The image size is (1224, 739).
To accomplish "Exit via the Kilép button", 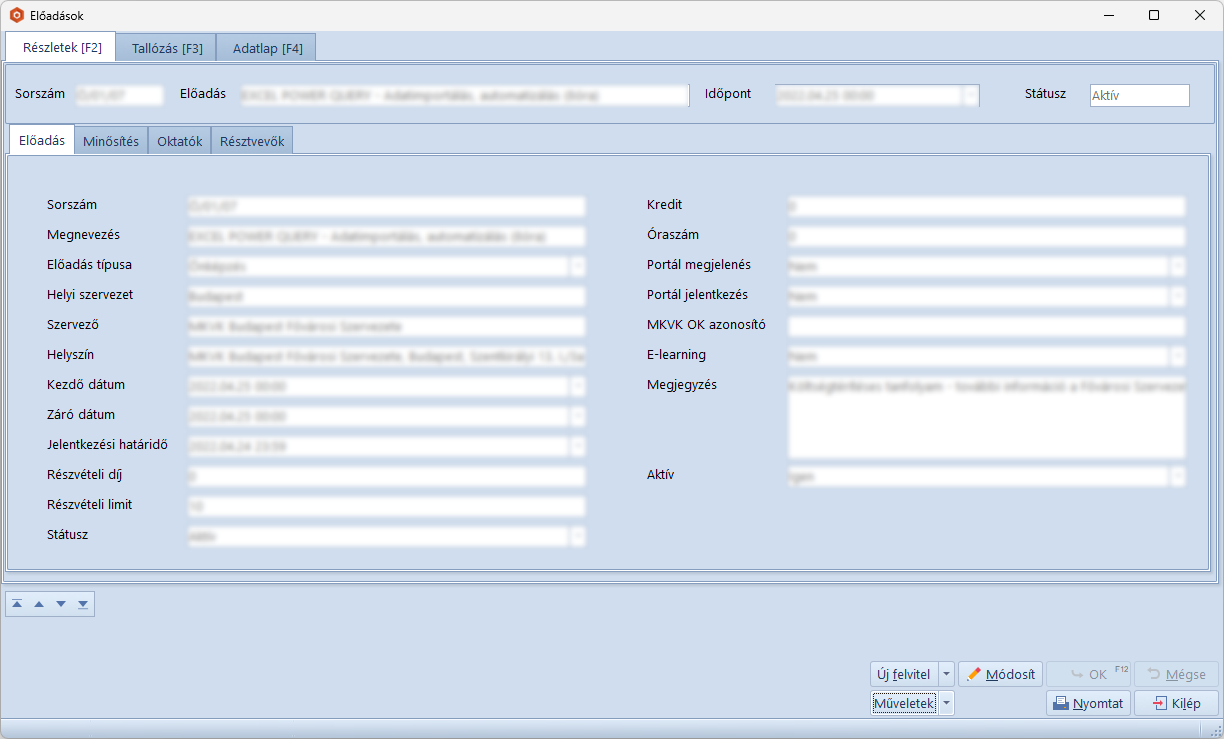I will point(1176,703).
